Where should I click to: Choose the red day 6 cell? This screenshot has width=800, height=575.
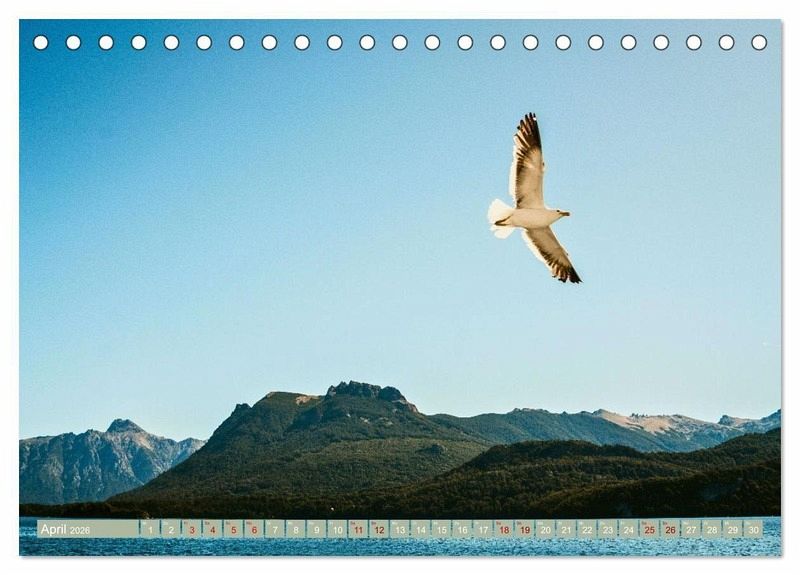[254, 529]
